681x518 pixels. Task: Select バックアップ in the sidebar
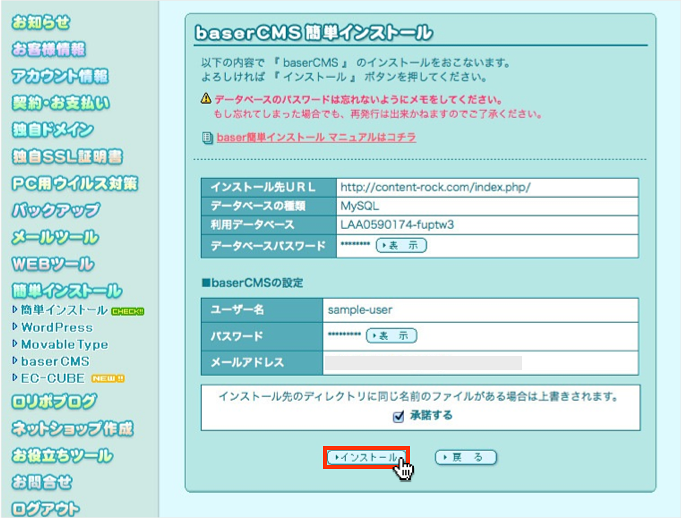click(x=56, y=211)
